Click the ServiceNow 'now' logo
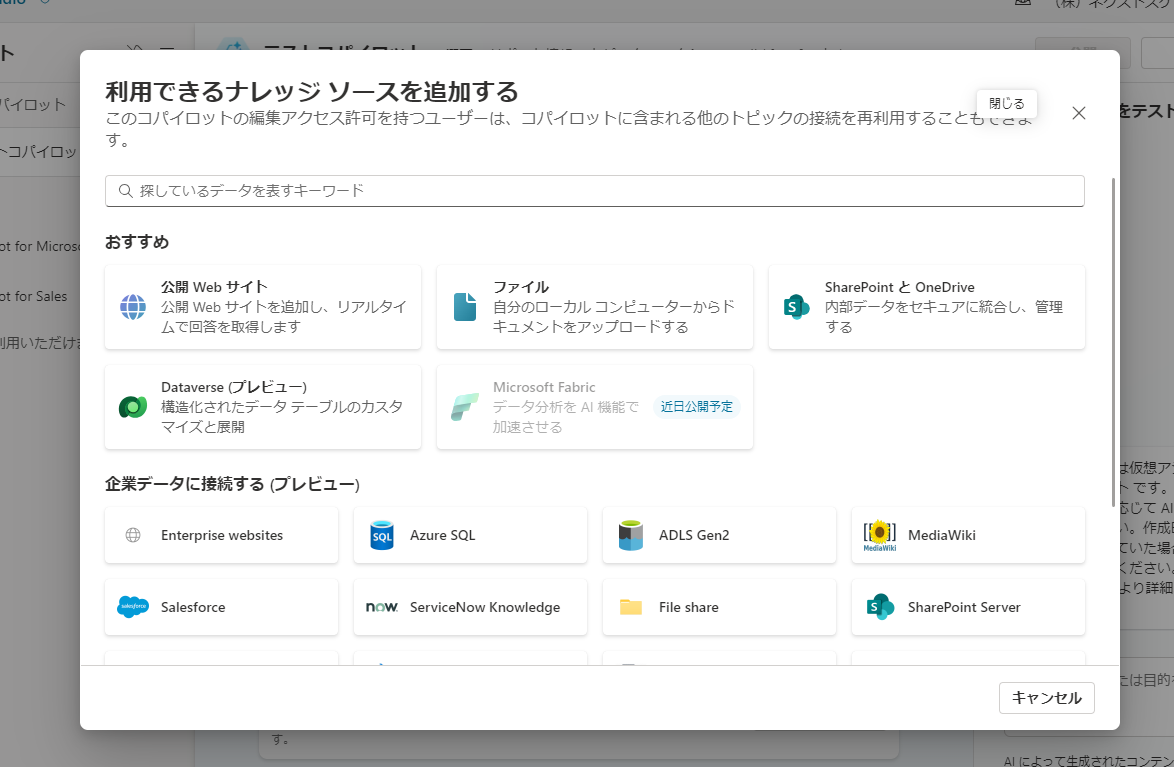1174x767 pixels. click(x=382, y=607)
